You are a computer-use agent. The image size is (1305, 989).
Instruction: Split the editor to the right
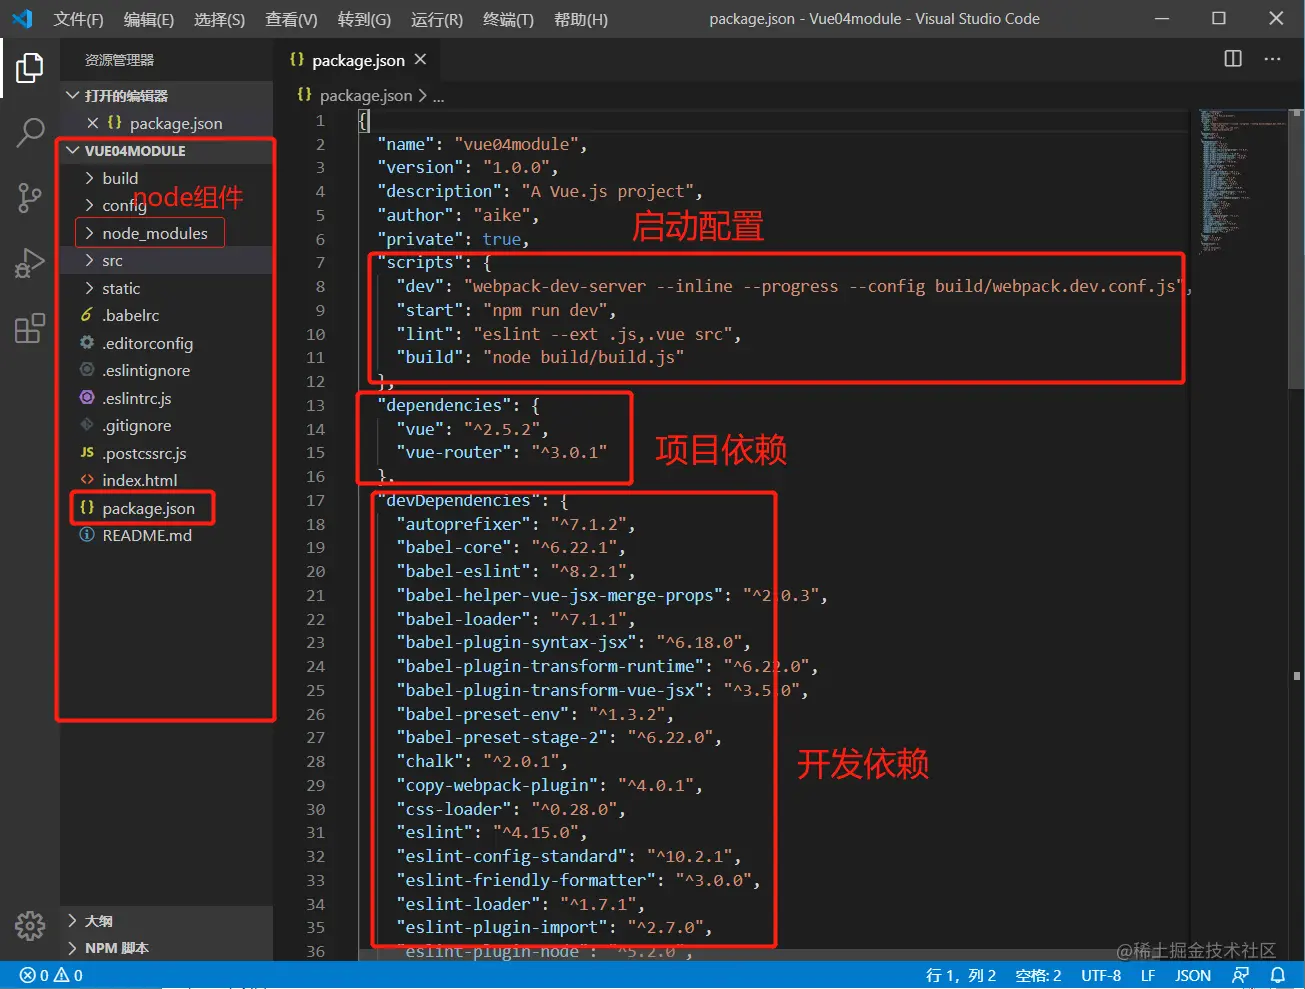pyautogui.click(x=1233, y=59)
